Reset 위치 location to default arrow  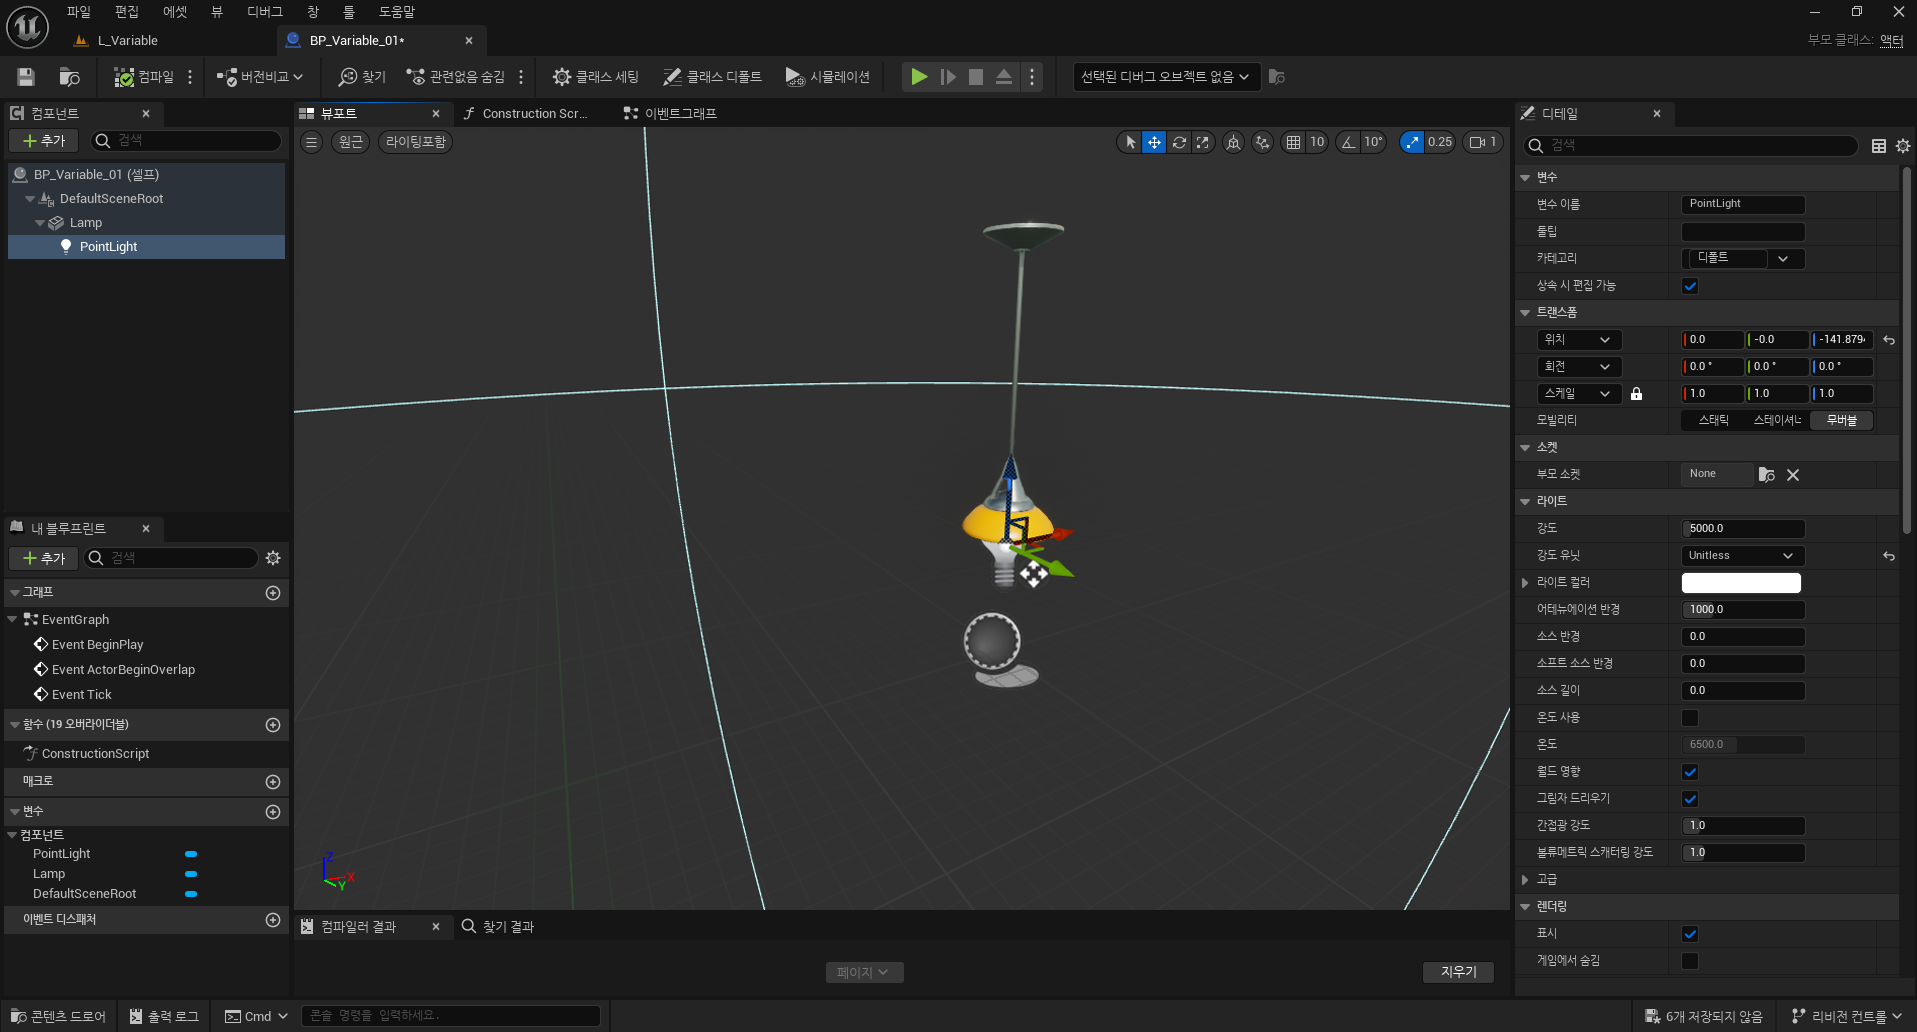[x=1889, y=340]
